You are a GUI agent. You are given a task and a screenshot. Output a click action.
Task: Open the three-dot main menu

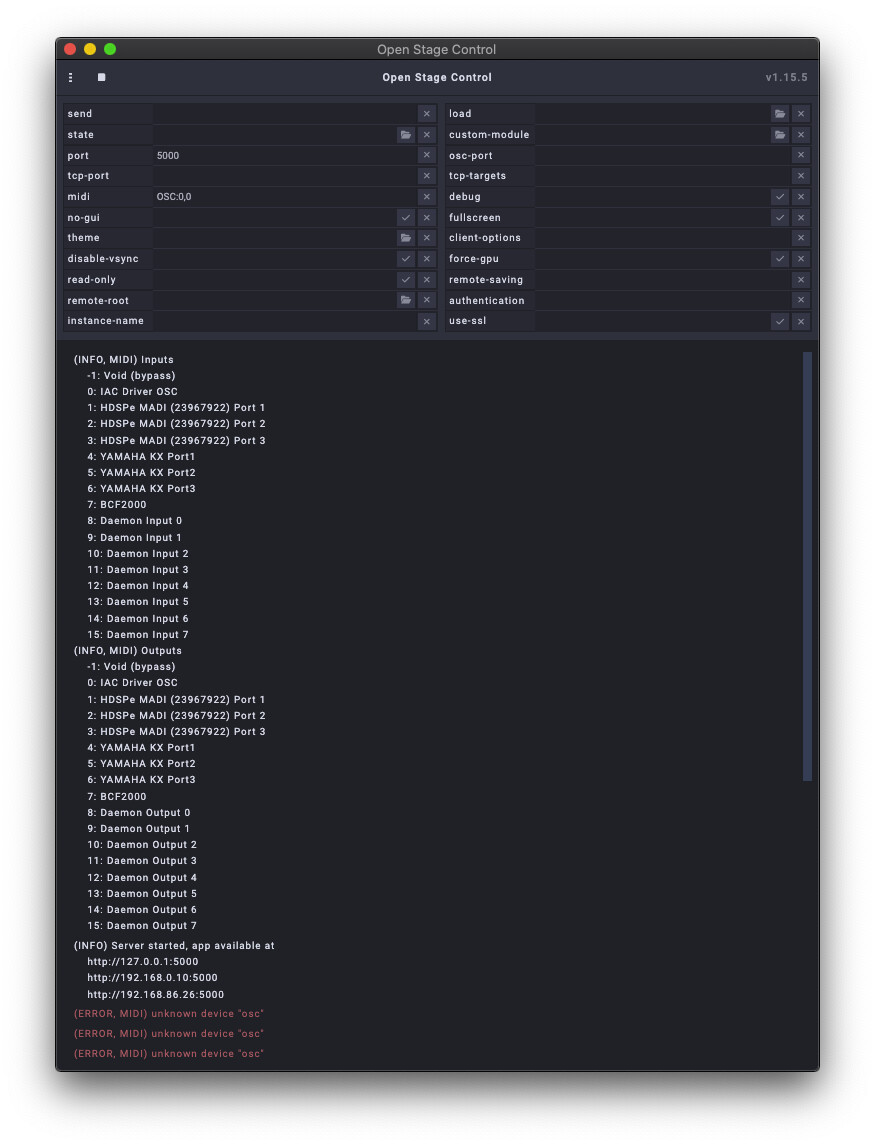coord(70,77)
